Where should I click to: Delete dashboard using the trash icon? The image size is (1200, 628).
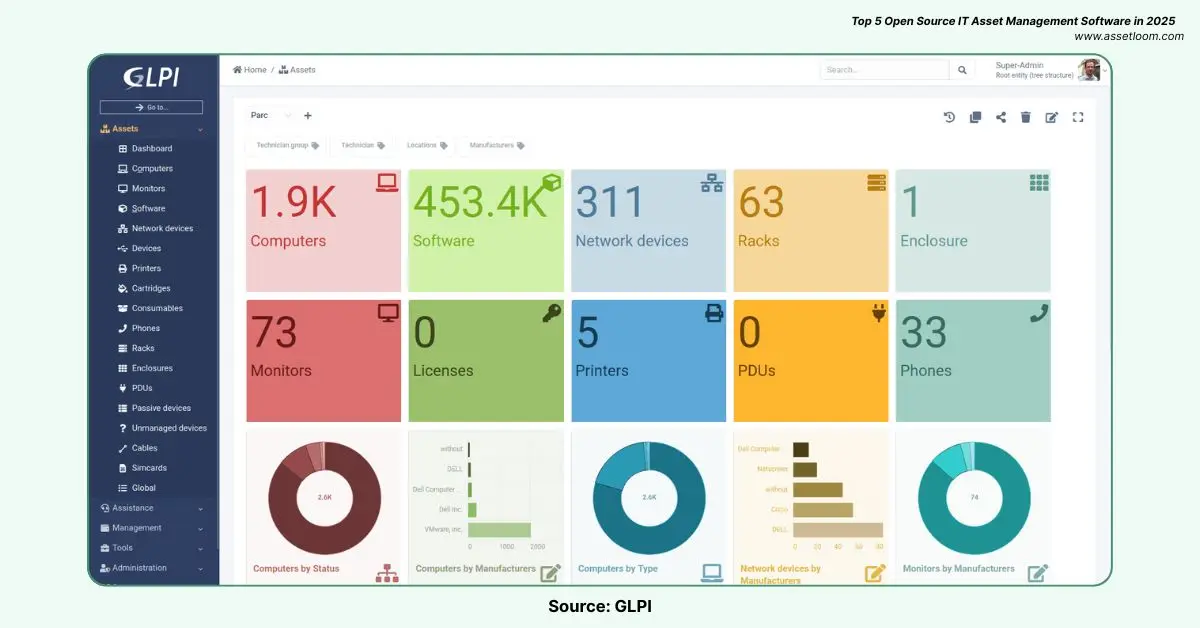coord(1026,117)
